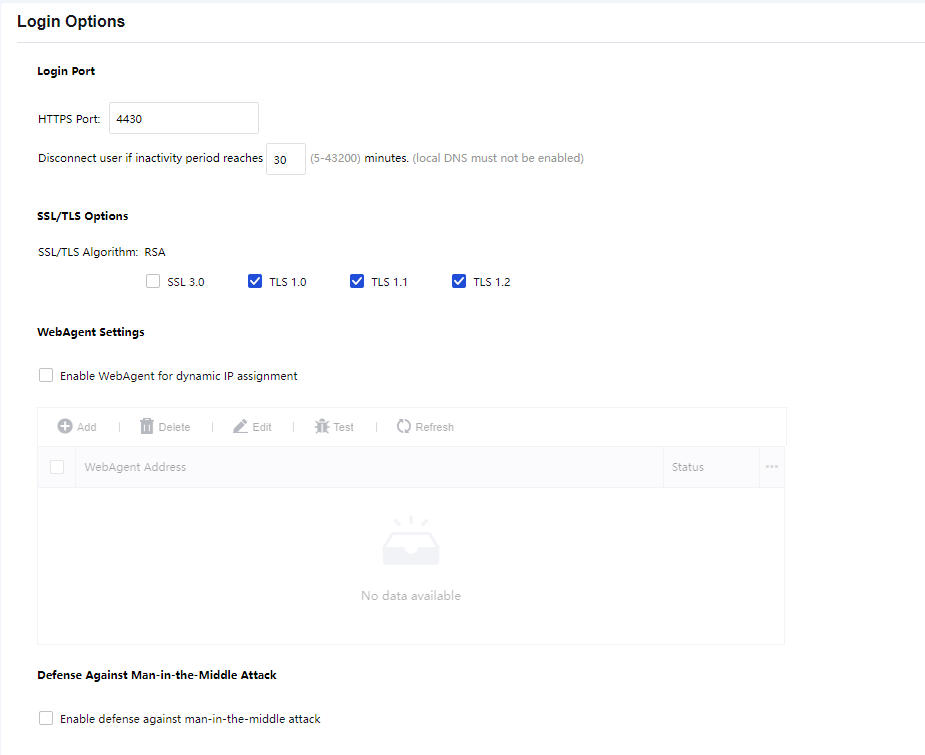Click the Refresh circular arrow icon
This screenshot has width=925, height=755.
tap(404, 426)
